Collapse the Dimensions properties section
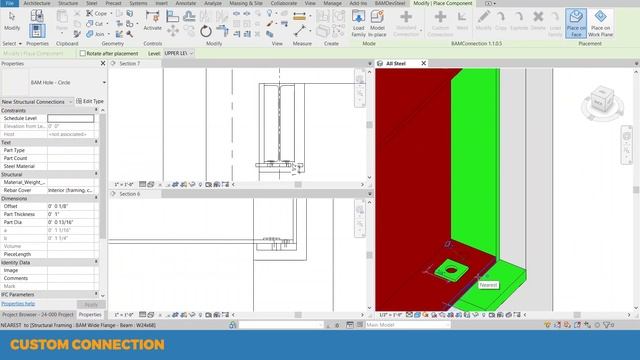640x360 pixels. (x=96, y=198)
